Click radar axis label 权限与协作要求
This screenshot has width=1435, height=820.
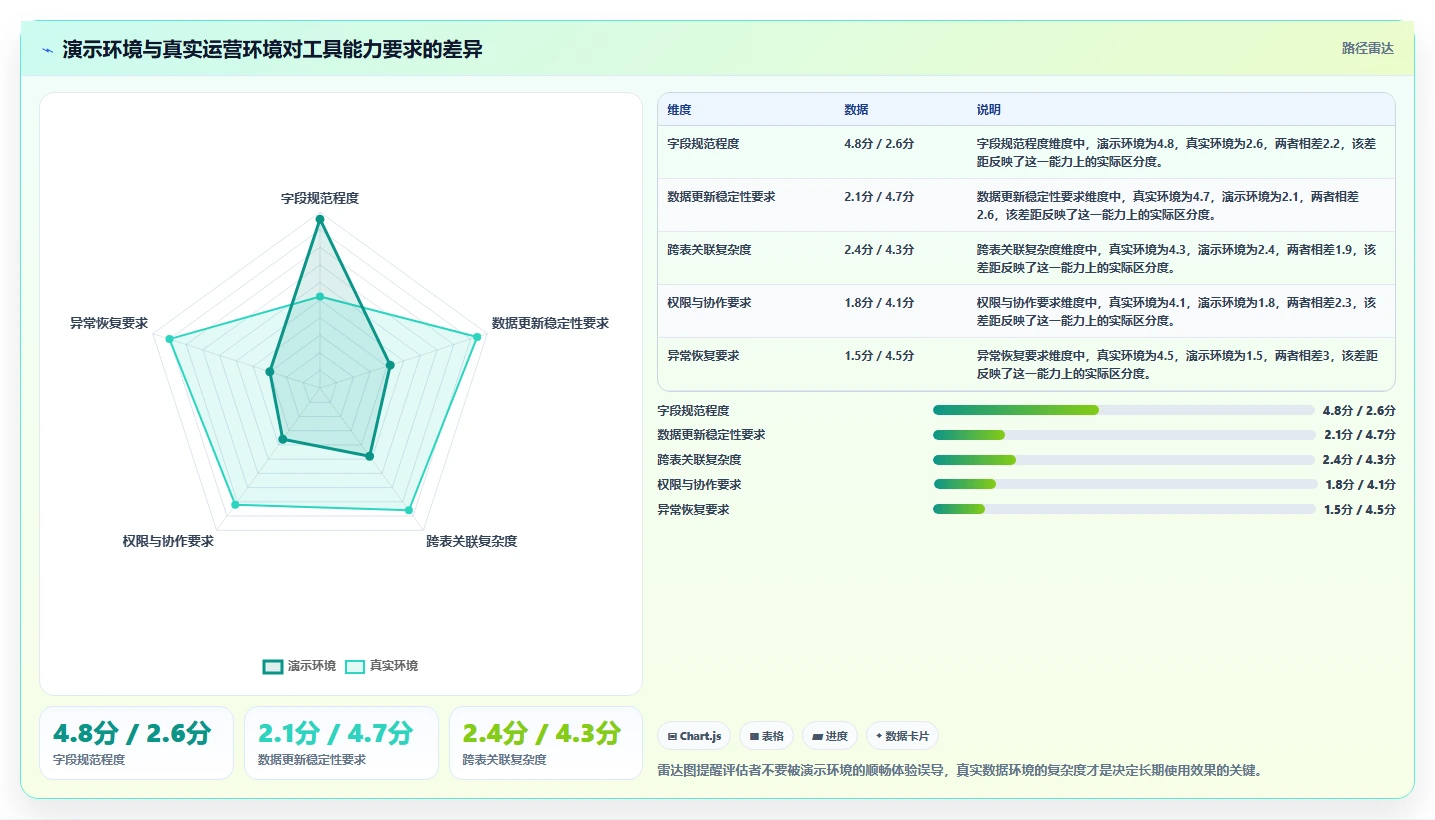168,541
